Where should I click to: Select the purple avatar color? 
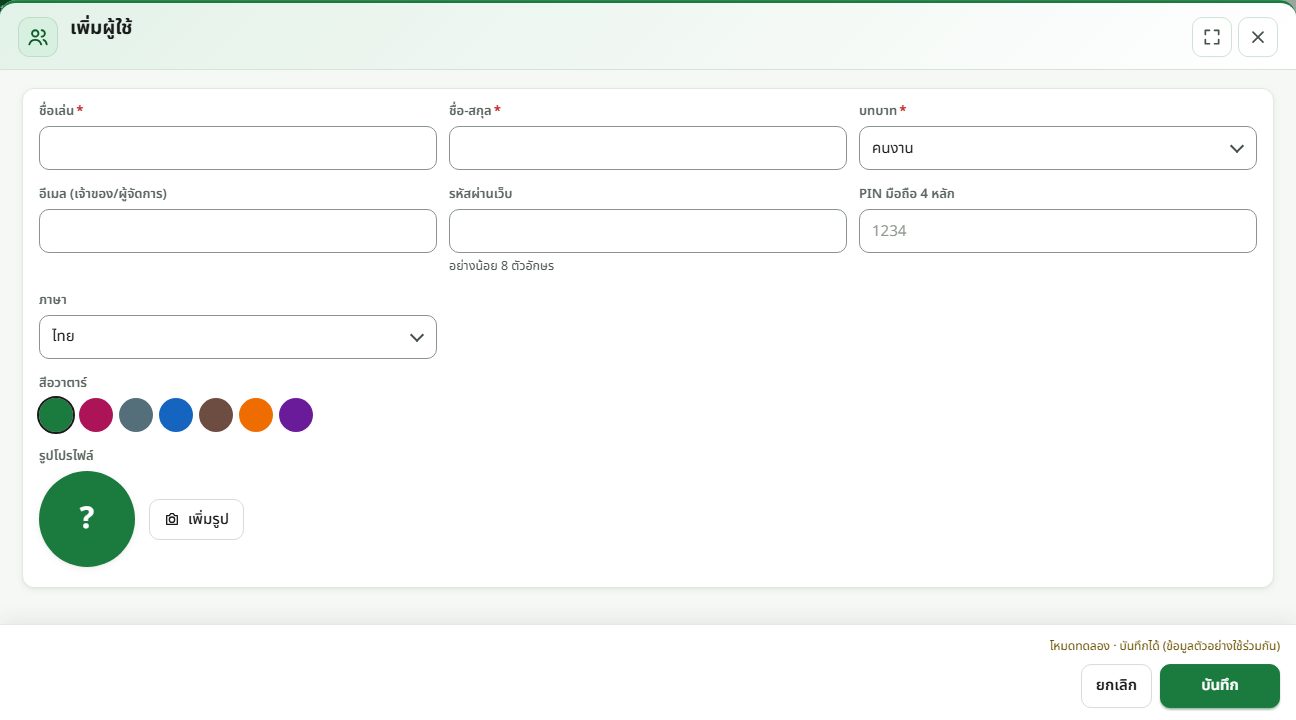[296, 415]
